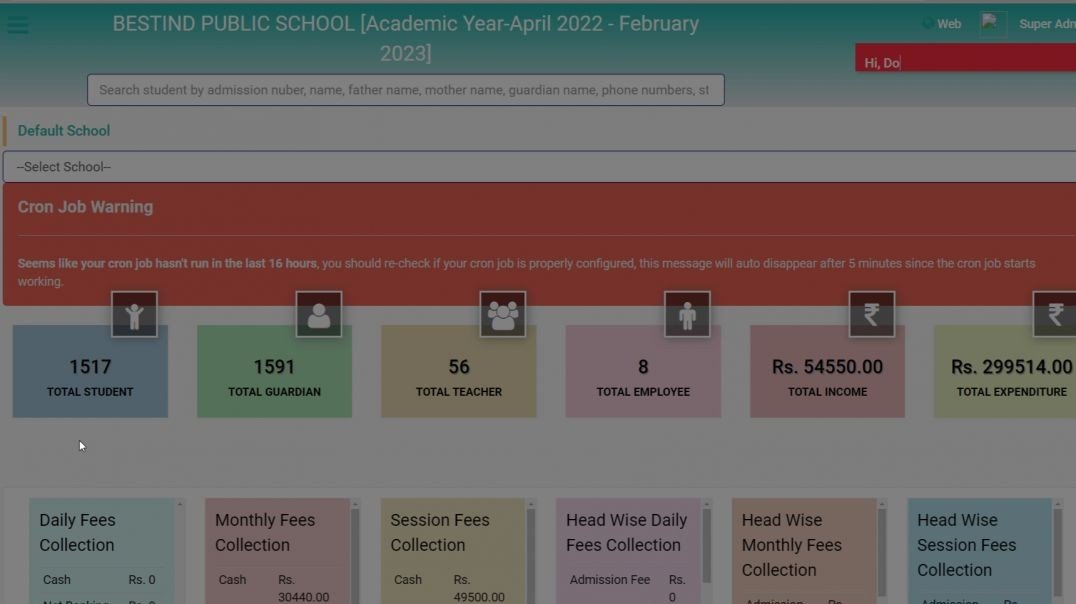Viewport: 1076px width, 604px height.
Task: Click the user profile picture
Action: click(992, 24)
